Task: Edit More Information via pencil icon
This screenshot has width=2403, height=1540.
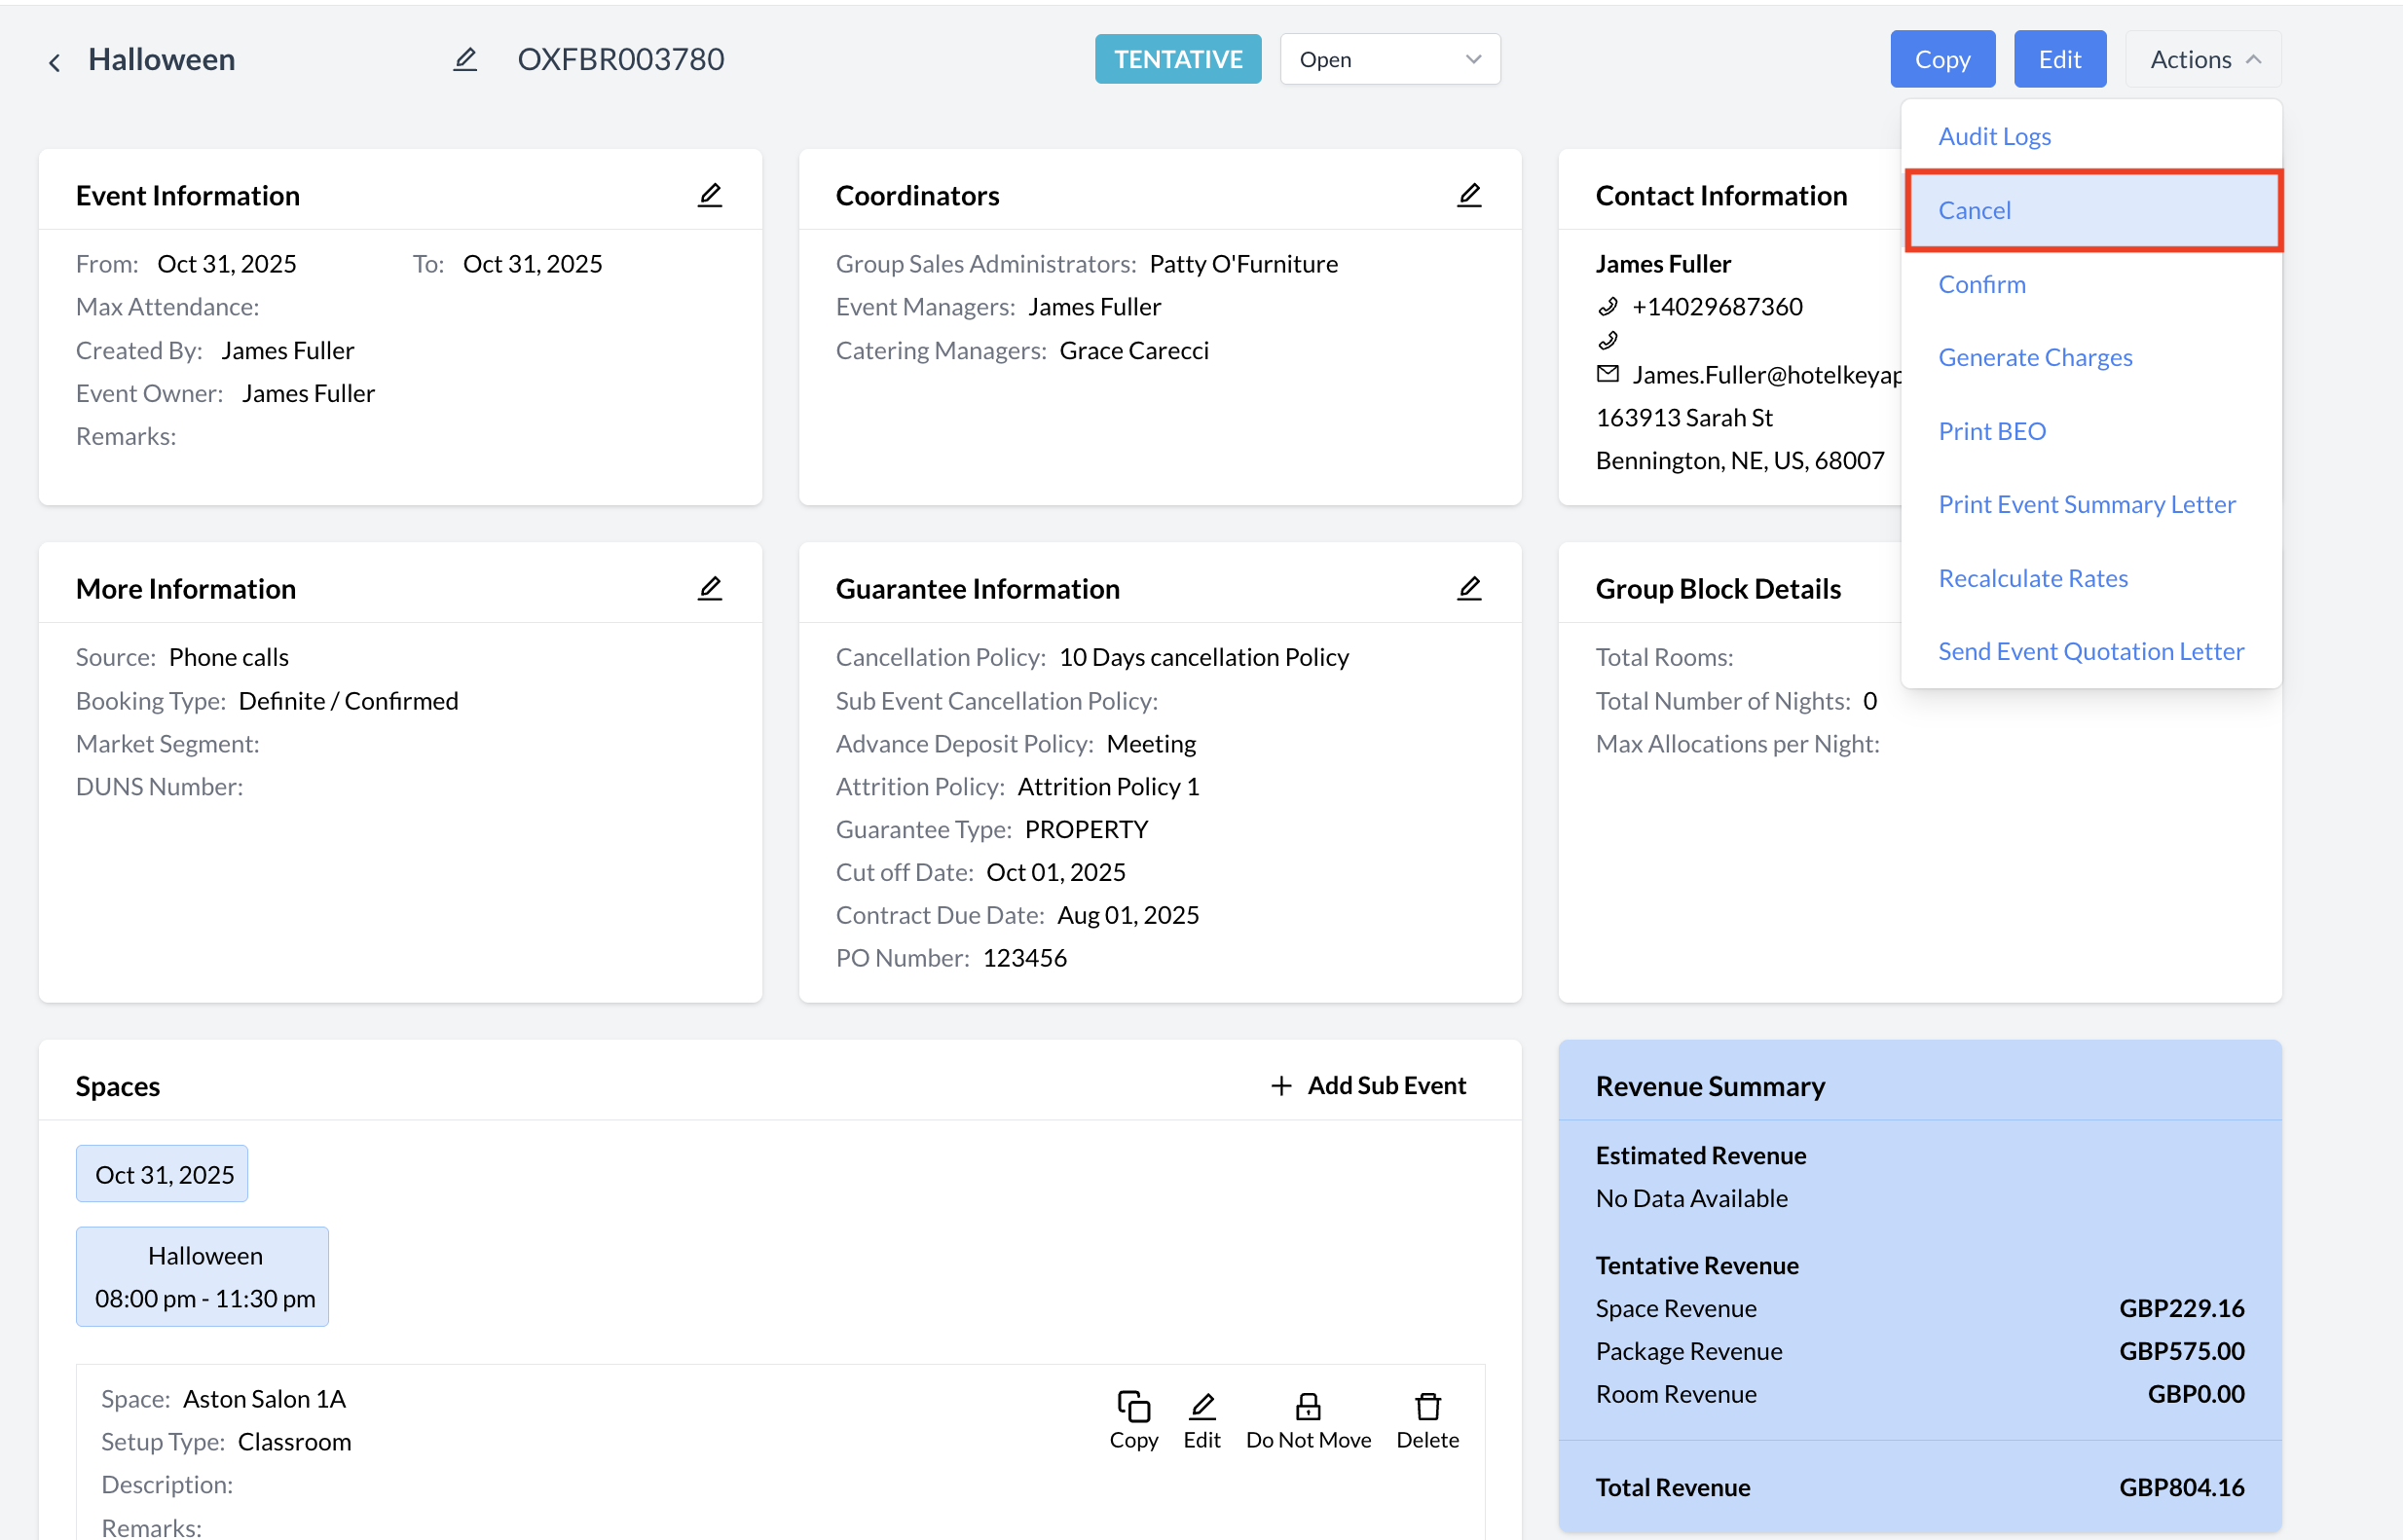Action: [x=709, y=588]
